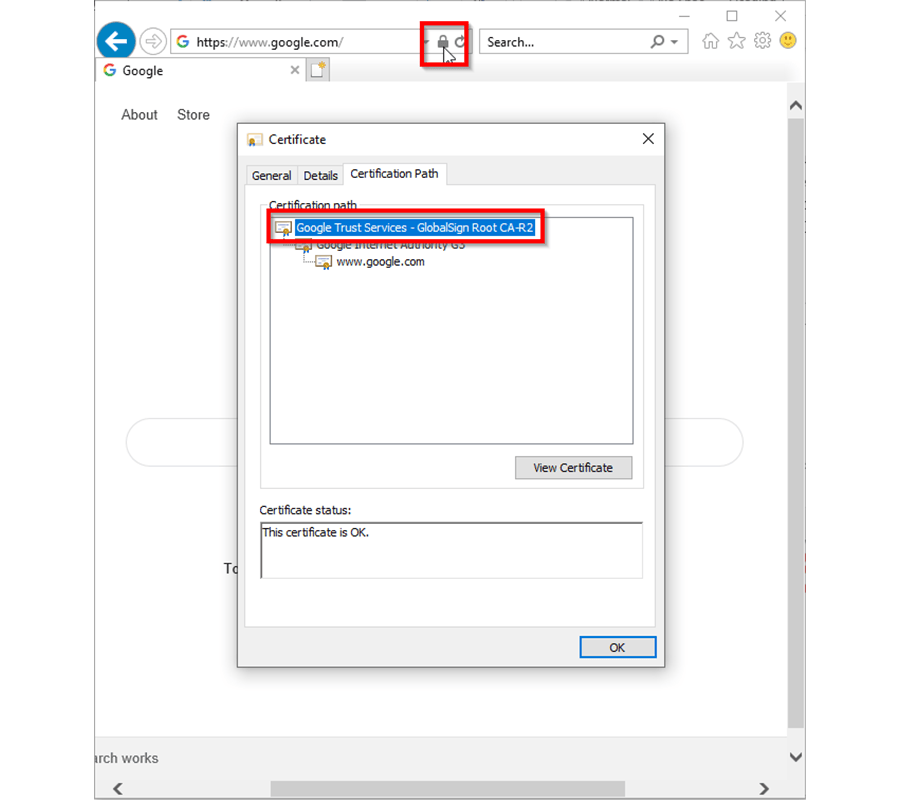The image size is (900, 800).
Task: Click 'This certificate is OK.' status text
Action: click(316, 533)
